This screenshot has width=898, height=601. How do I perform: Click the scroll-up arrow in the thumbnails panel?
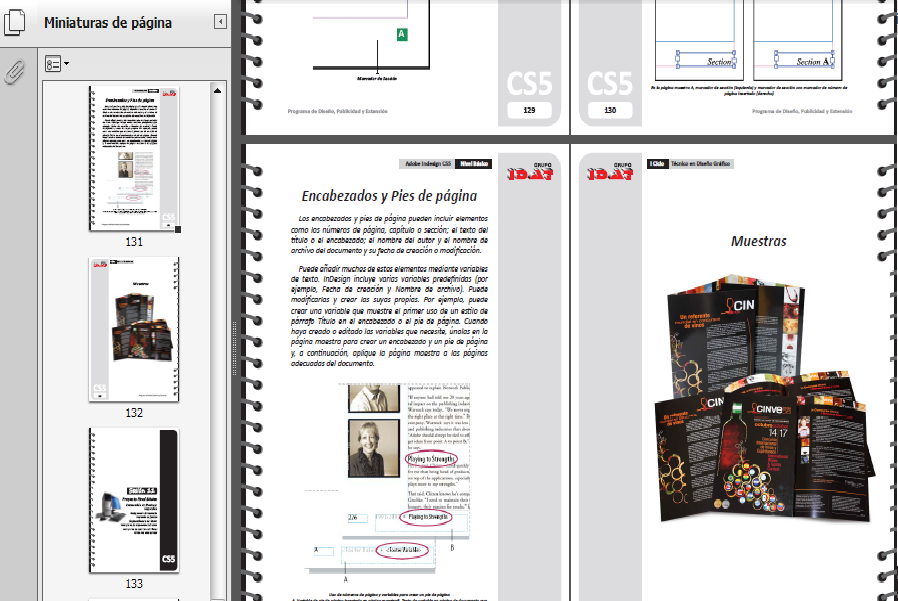(x=218, y=89)
